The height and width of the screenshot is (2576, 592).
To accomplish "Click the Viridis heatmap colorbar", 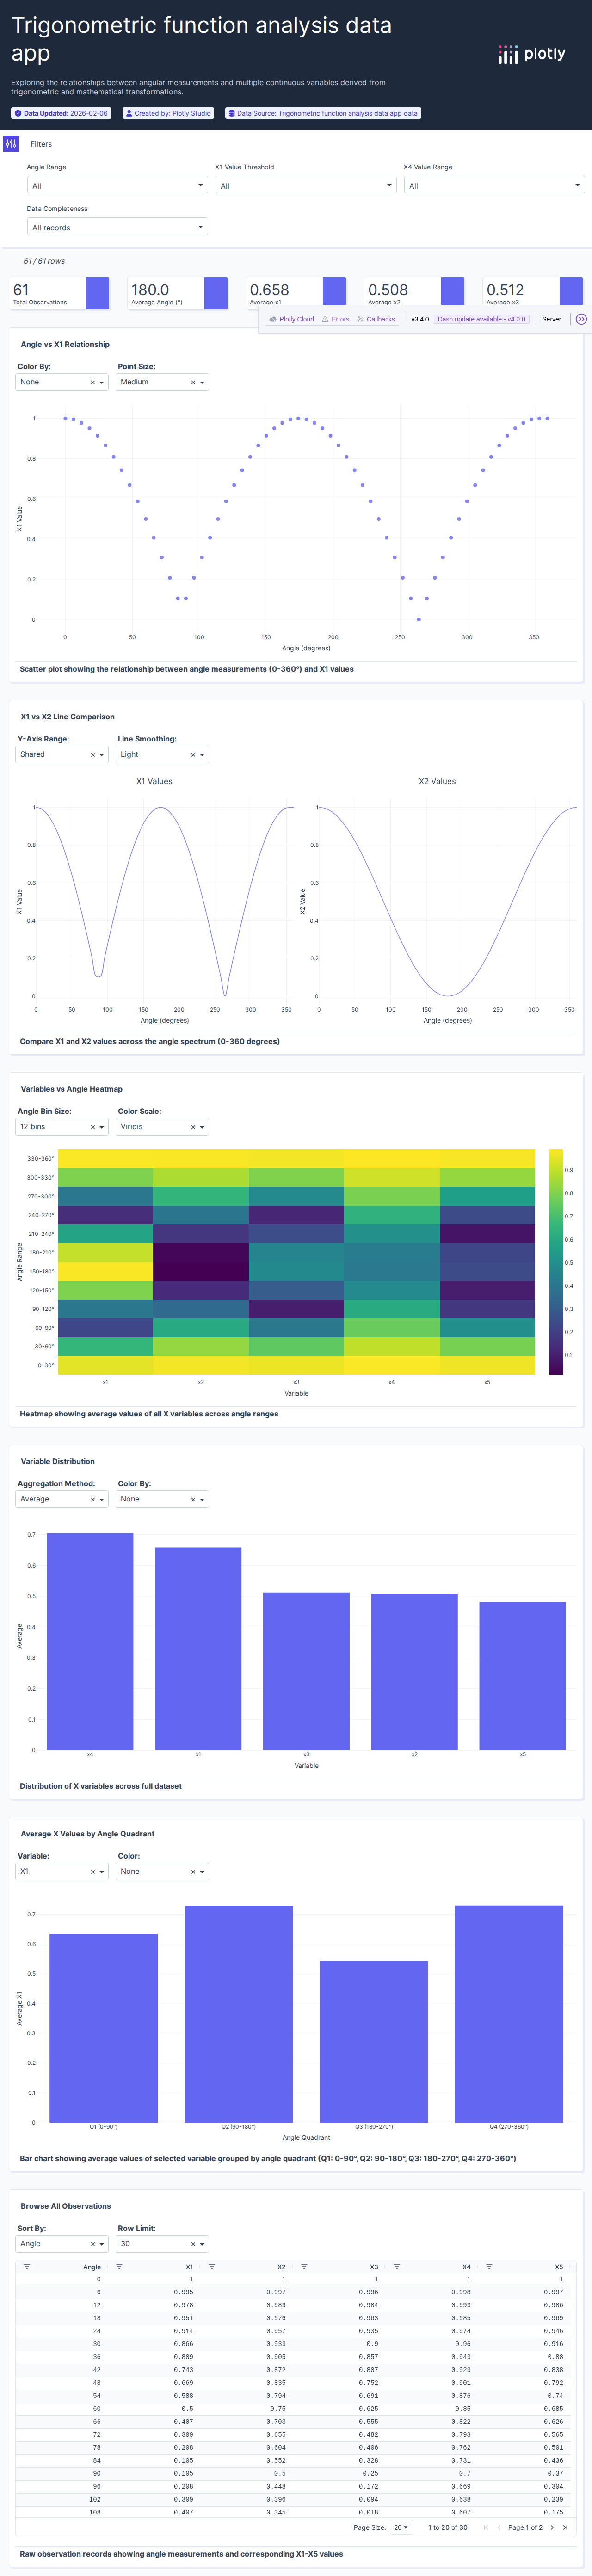I will [x=556, y=1262].
